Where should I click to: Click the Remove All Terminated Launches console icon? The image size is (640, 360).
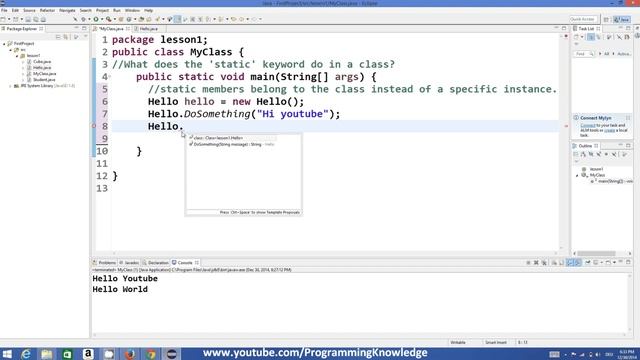(x=544, y=263)
